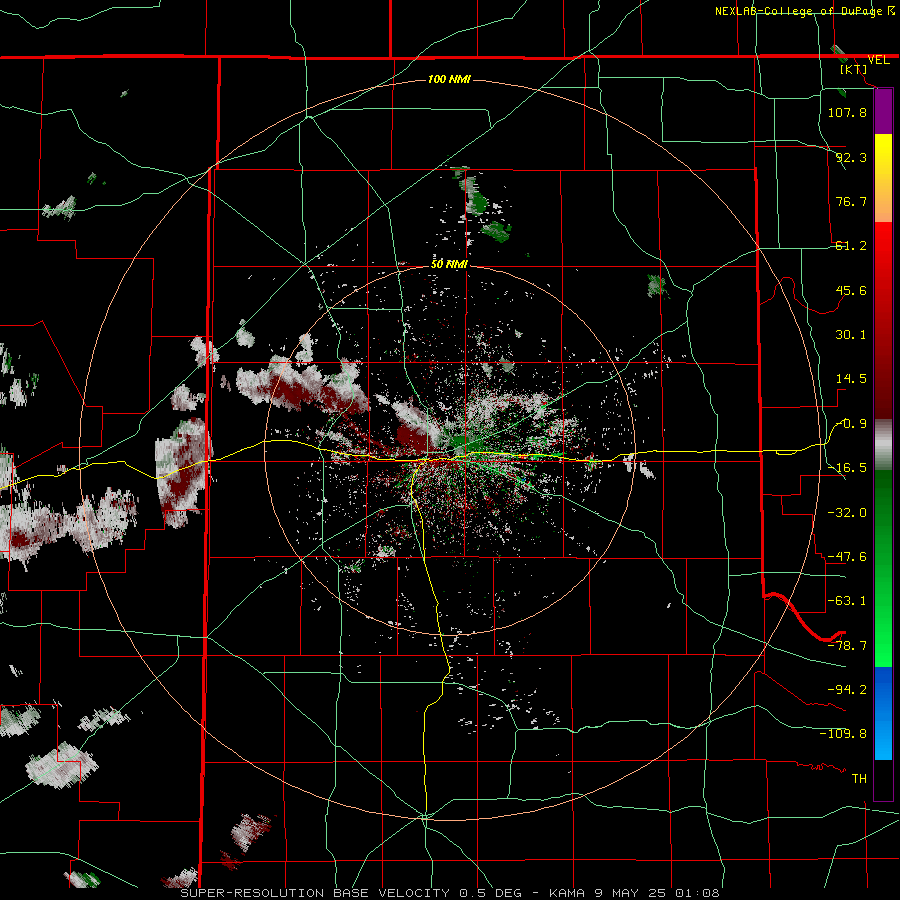Screen dimensions: 900x900
Task: Click the green segment of the color bar
Action: pyautogui.click(x=883, y=568)
